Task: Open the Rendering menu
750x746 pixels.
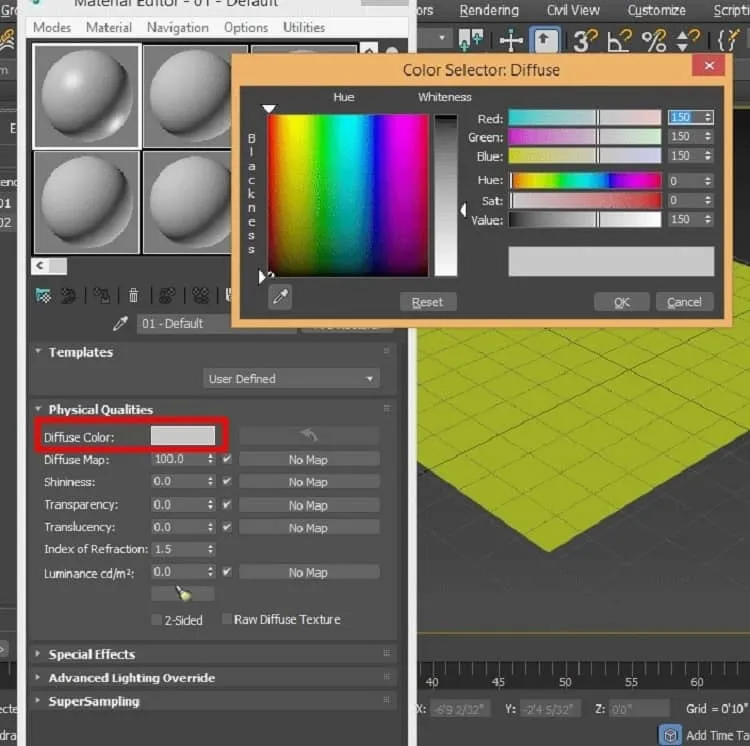Action: coord(489,10)
